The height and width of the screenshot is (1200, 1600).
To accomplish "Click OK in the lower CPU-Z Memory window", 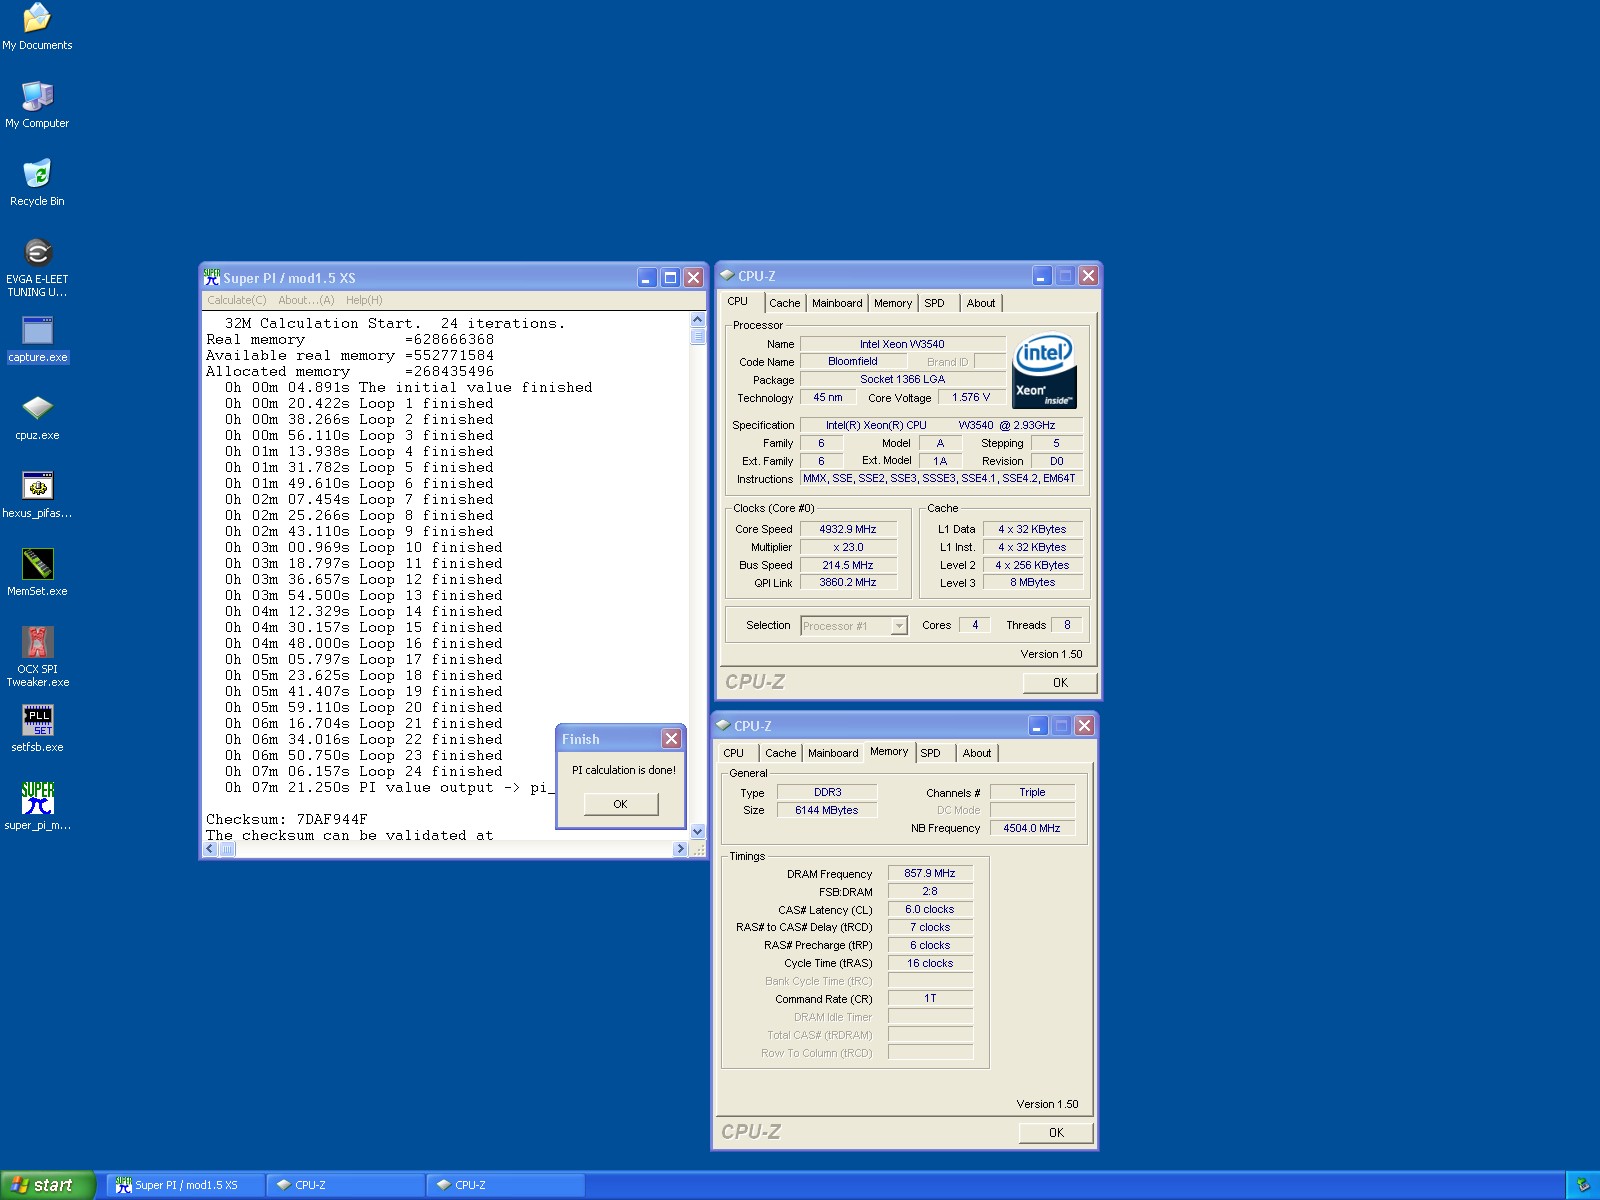I will 1056,1133.
